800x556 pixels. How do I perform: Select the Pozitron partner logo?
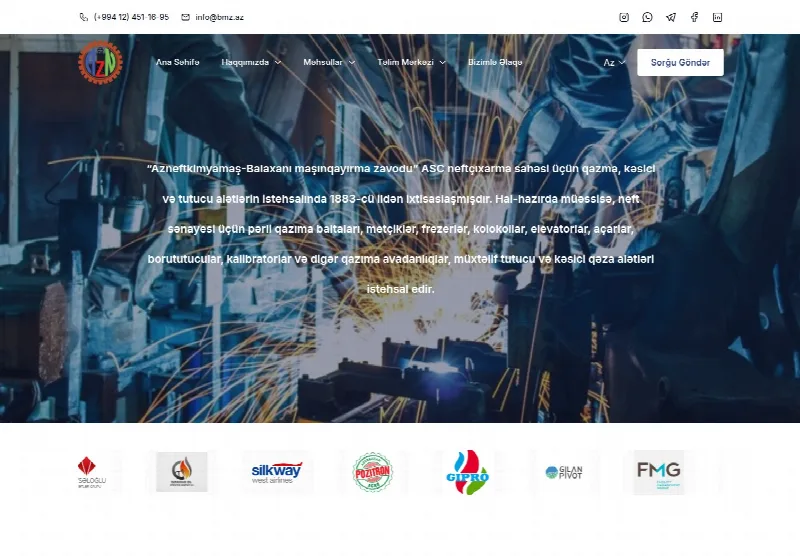point(372,472)
